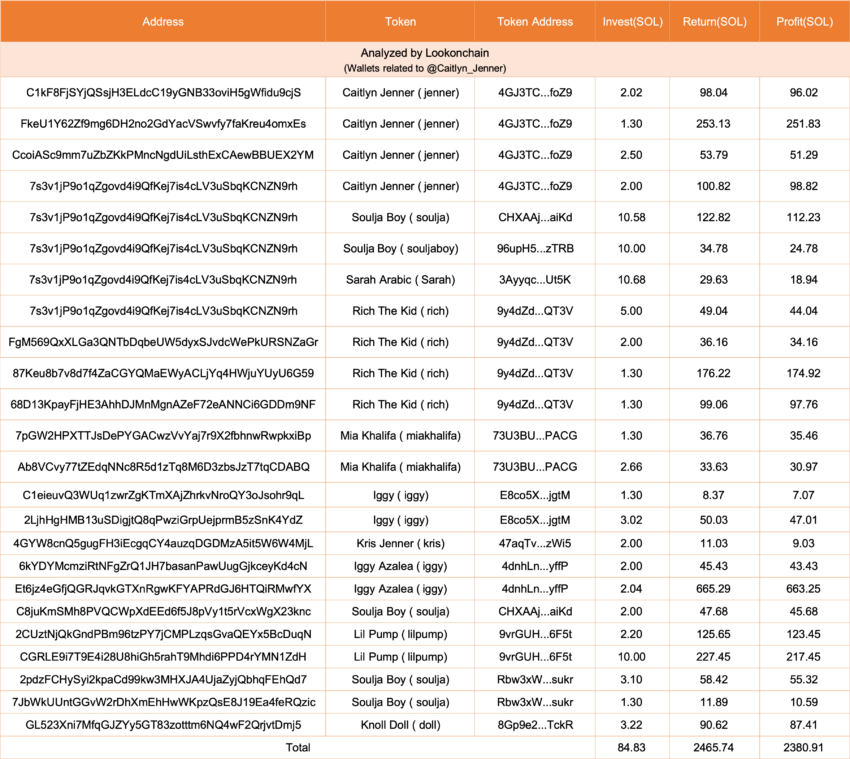Screen dimensions: 850x759
Task: Click the return value 53.79
Action: coord(713,155)
